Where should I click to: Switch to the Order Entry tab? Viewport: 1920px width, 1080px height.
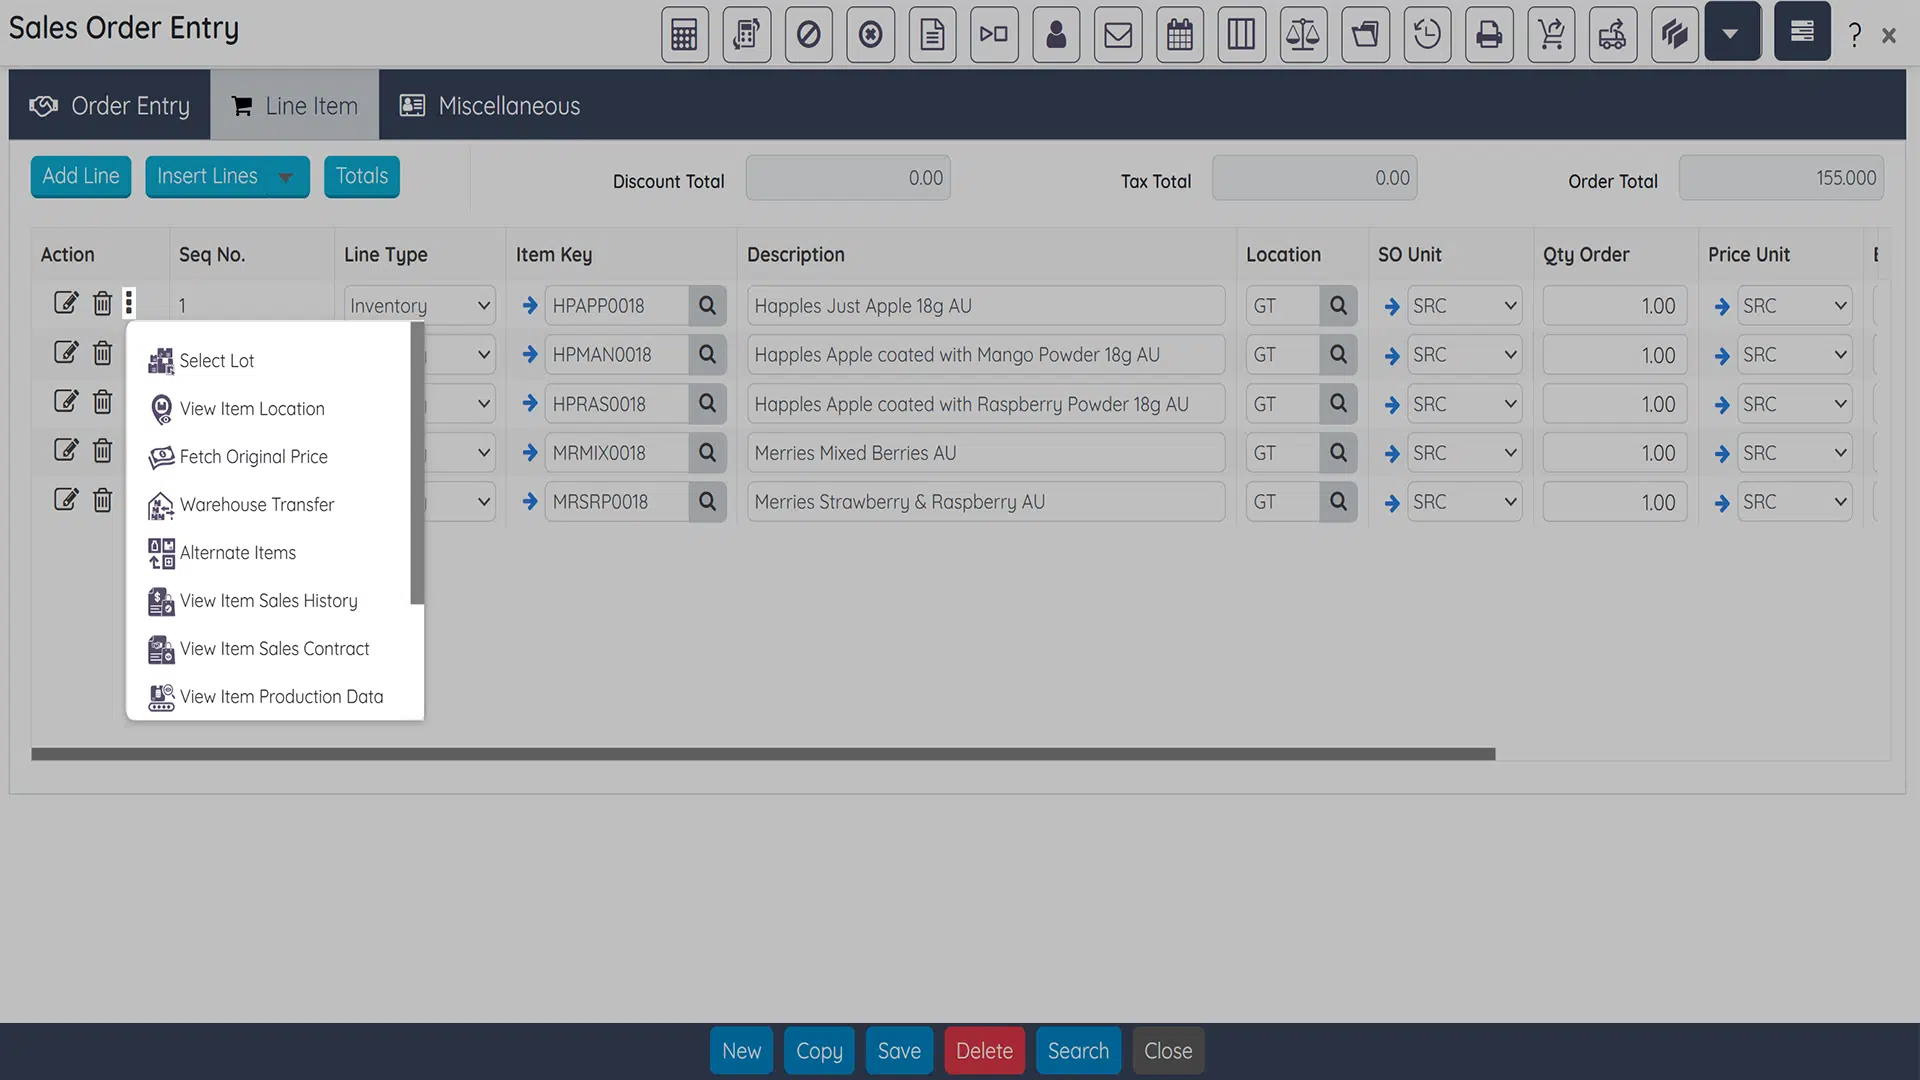(x=110, y=105)
